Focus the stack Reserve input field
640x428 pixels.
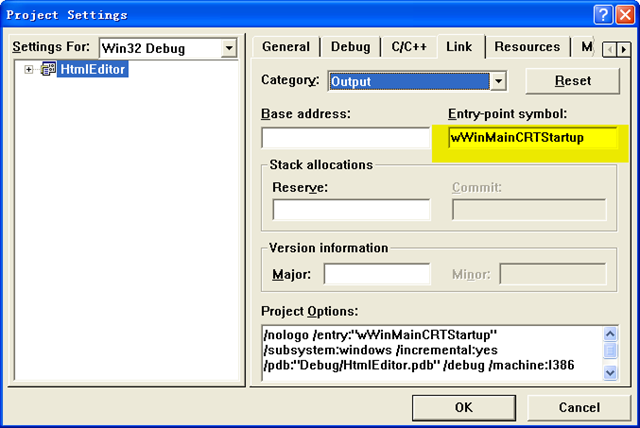pyautogui.click(x=351, y=209)
